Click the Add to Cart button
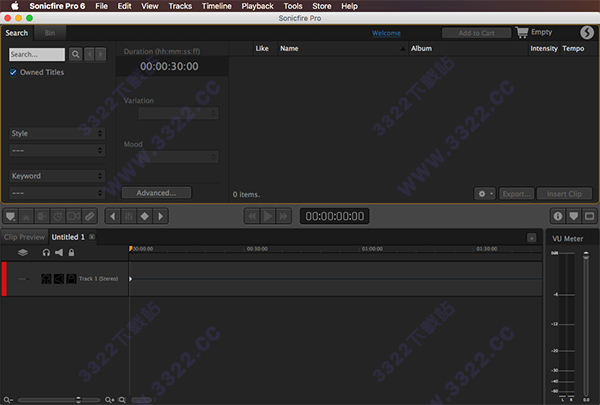 [476, 33]
